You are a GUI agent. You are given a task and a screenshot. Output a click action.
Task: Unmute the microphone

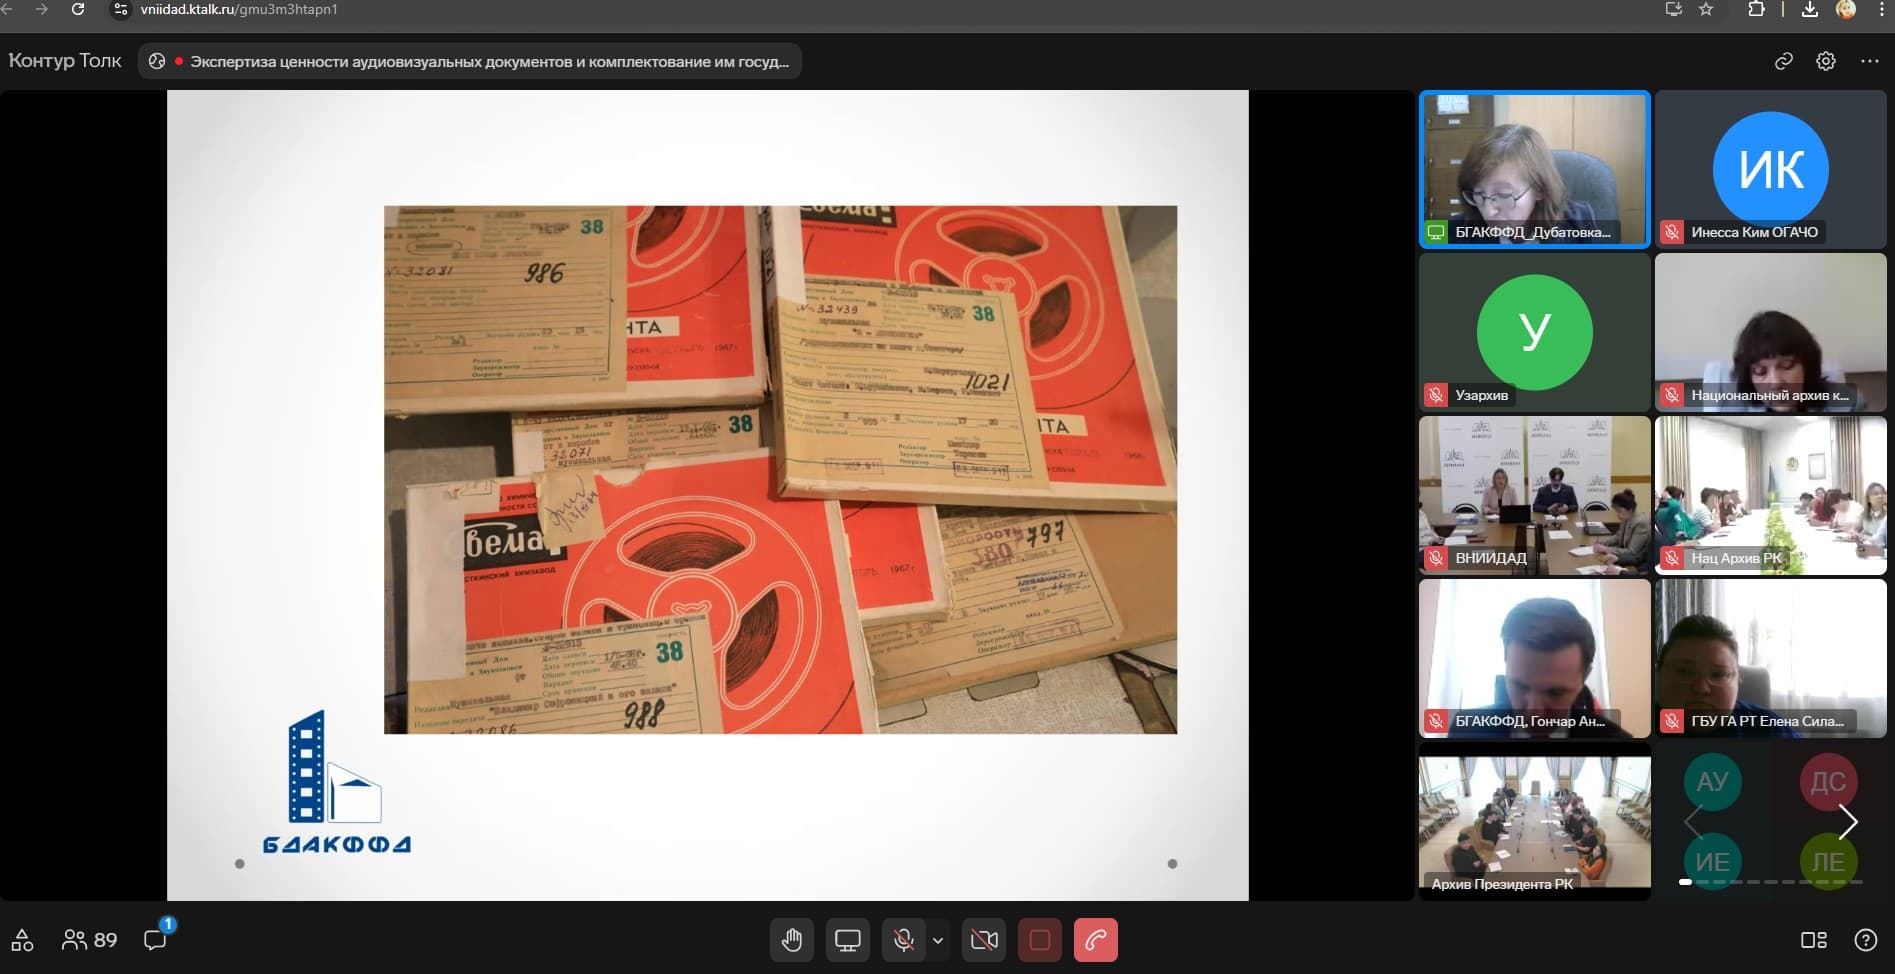[x=903, y=940]
